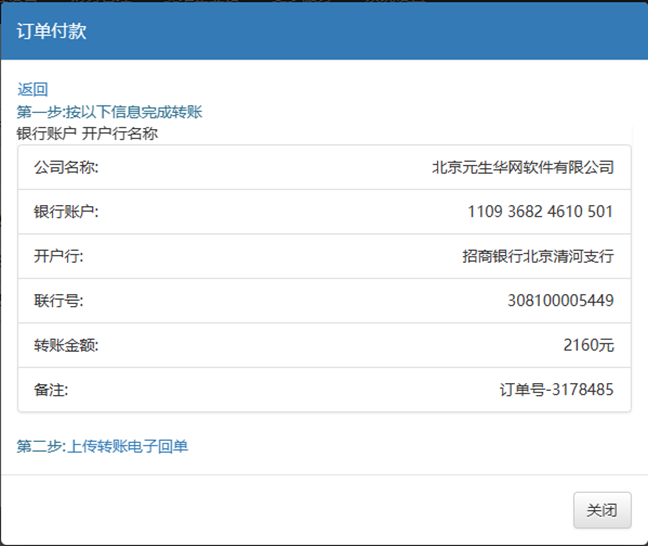Select the 银行账户: label in the table

(x=66, y=212)
